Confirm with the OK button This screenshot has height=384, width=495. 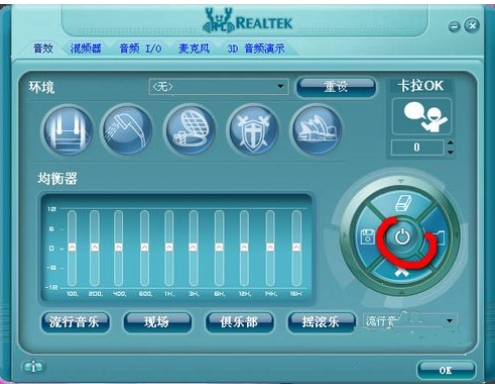[x=446, y=370]
